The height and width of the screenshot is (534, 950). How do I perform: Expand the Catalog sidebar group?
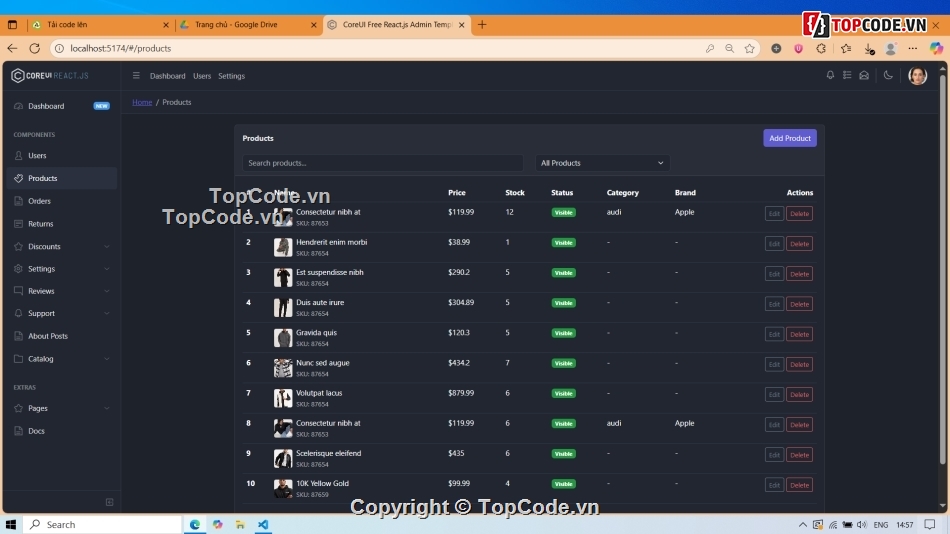pos(61,359)
